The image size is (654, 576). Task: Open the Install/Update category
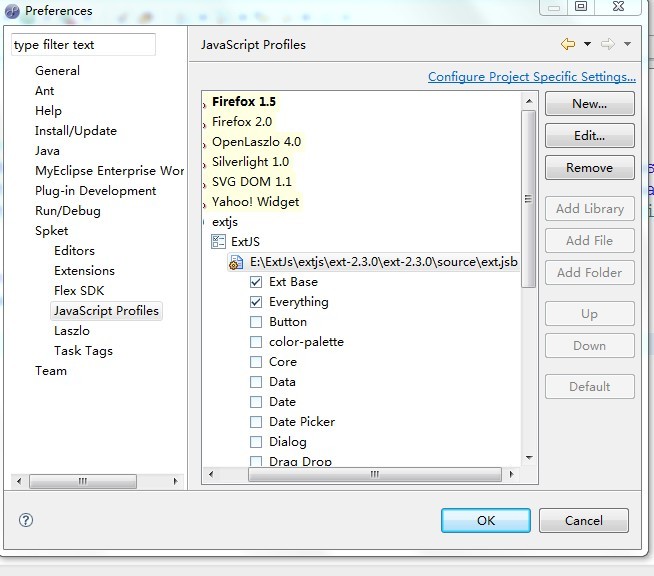[76, 131]
